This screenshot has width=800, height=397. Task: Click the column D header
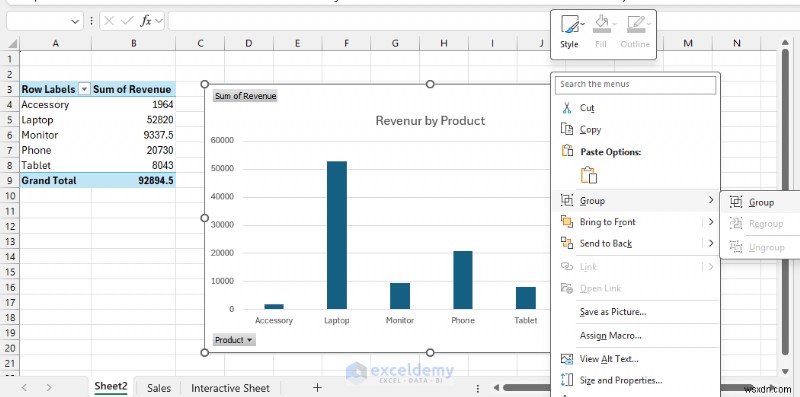pos(248,43)
